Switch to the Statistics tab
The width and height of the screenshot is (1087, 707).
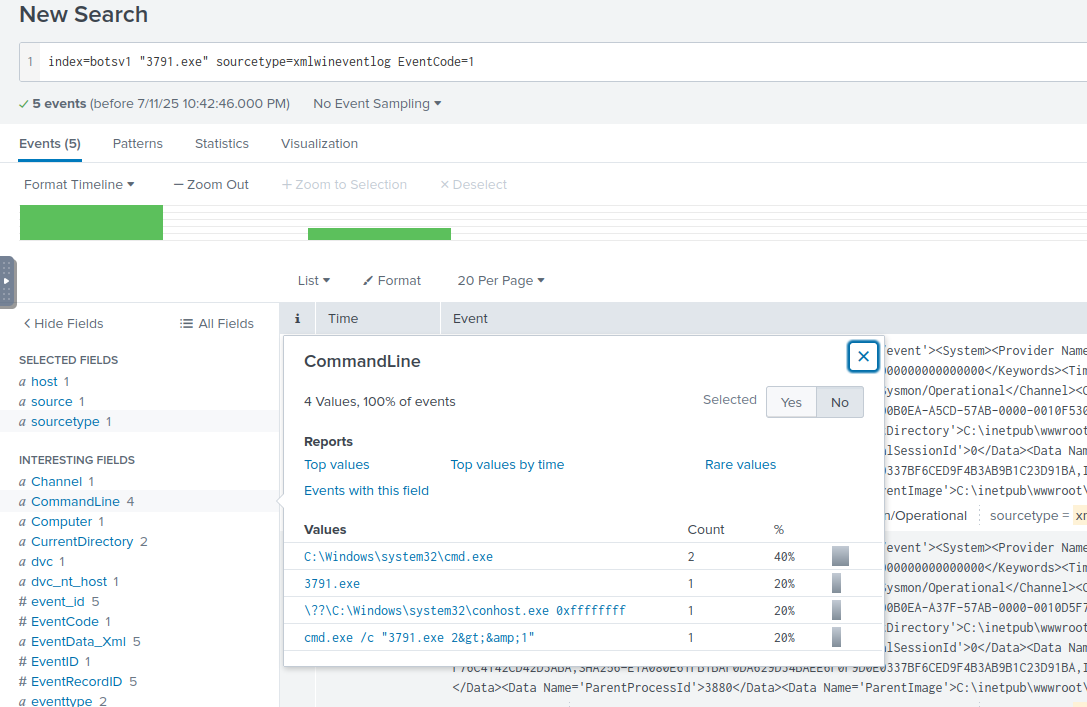click(222, 143)
